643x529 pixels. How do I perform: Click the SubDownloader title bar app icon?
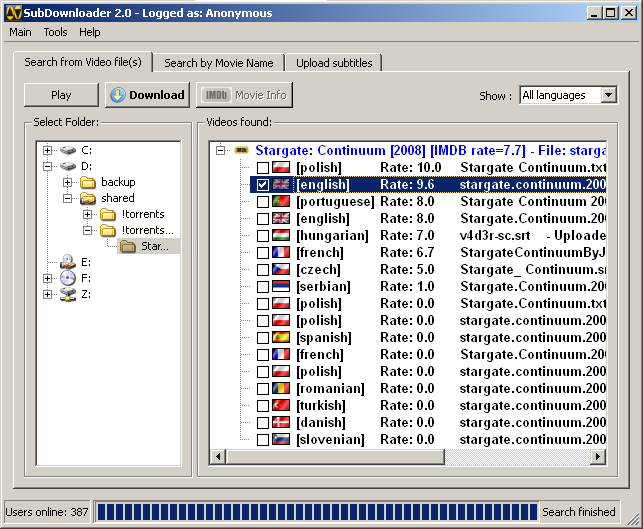[14, 13]
